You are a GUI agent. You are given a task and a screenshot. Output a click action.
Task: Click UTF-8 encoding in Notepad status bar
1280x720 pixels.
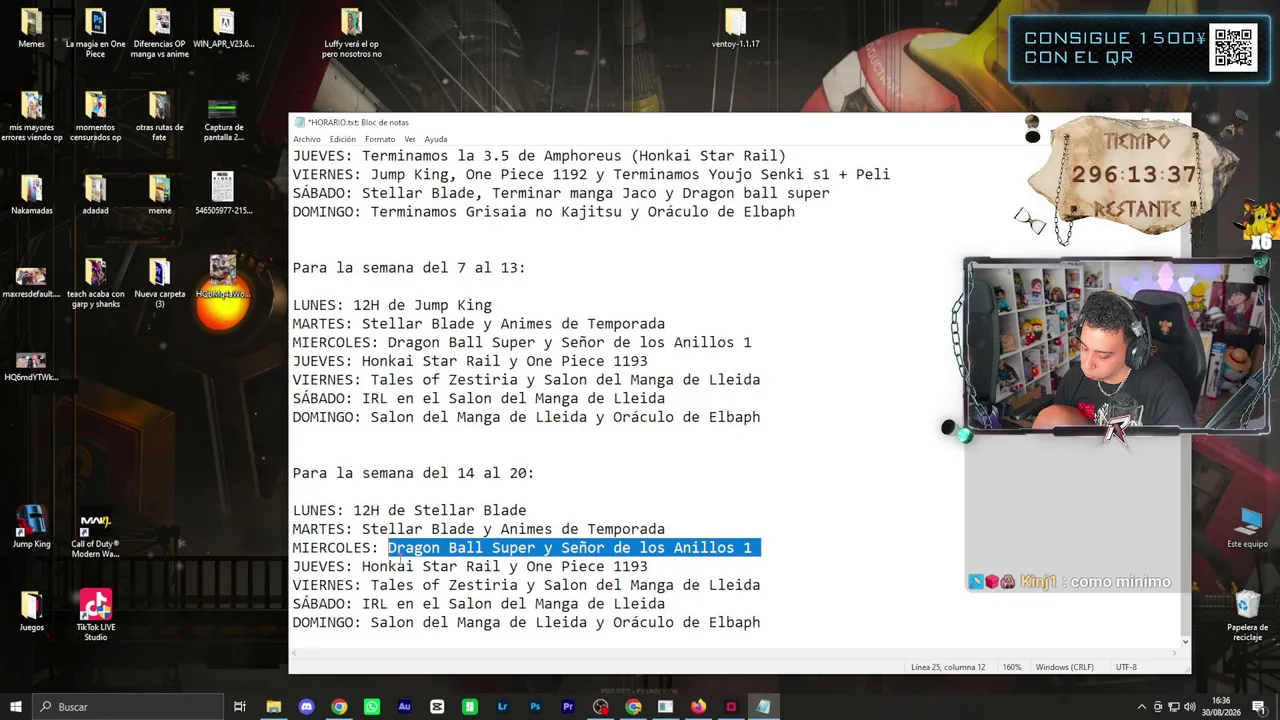(1126, 667)
